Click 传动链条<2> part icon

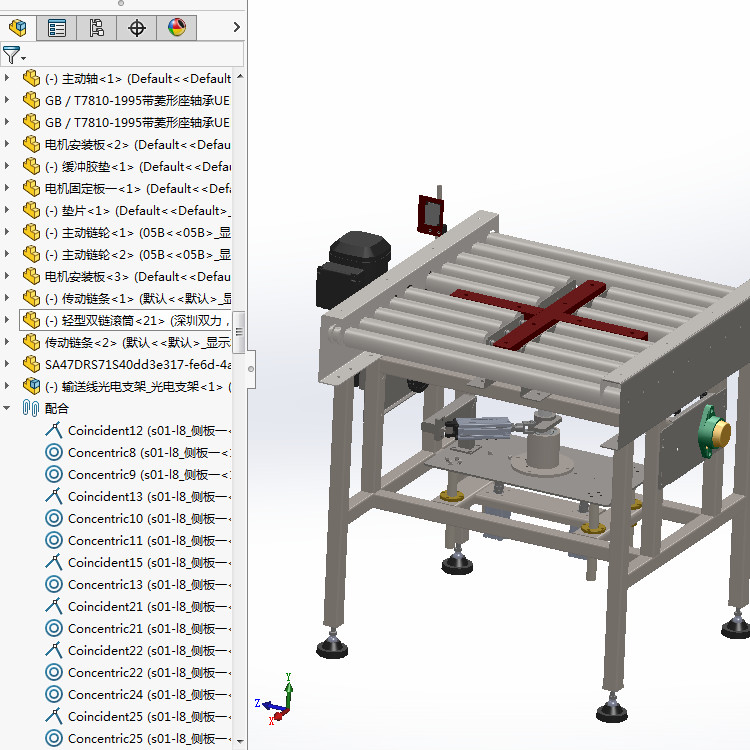(31, 342)
